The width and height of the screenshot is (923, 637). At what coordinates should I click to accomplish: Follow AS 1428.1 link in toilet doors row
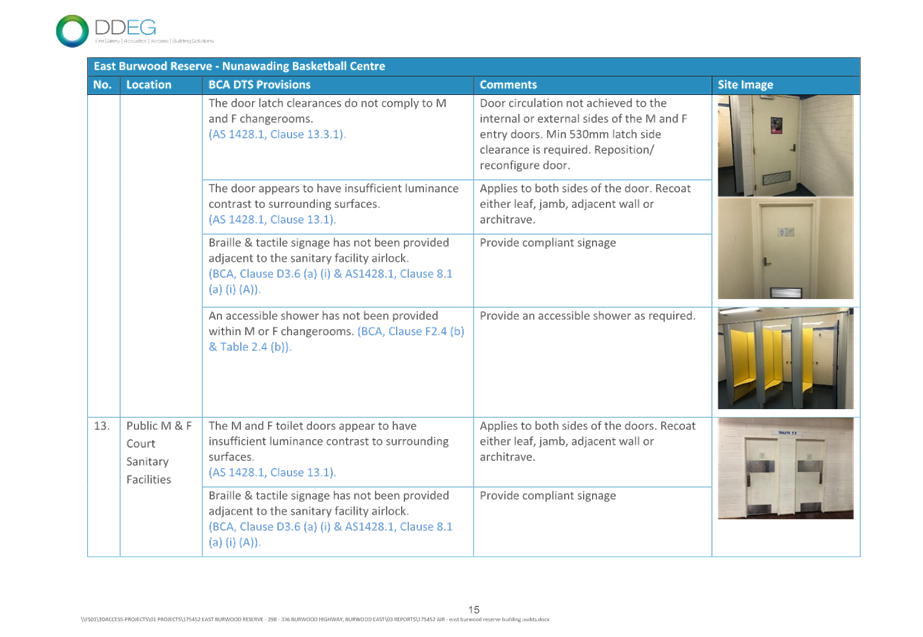click(272, 471)
